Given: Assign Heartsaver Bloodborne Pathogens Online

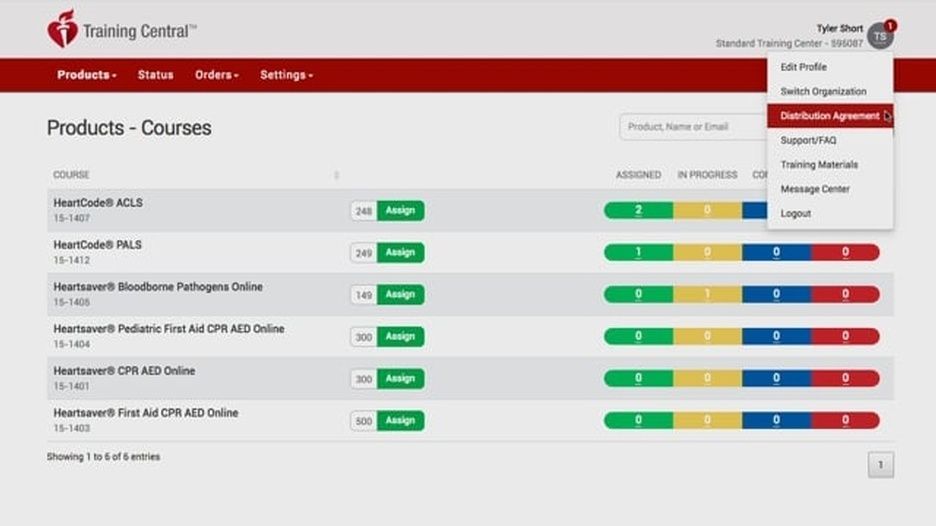Looking at the screenshot, I should (x=401, y=294).
